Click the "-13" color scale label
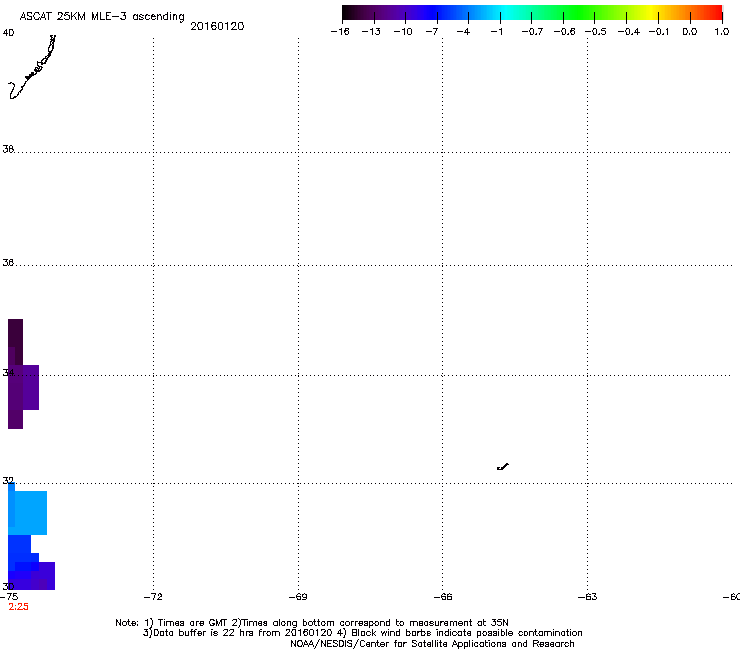740x650 pixels. [x=371, y=32]
